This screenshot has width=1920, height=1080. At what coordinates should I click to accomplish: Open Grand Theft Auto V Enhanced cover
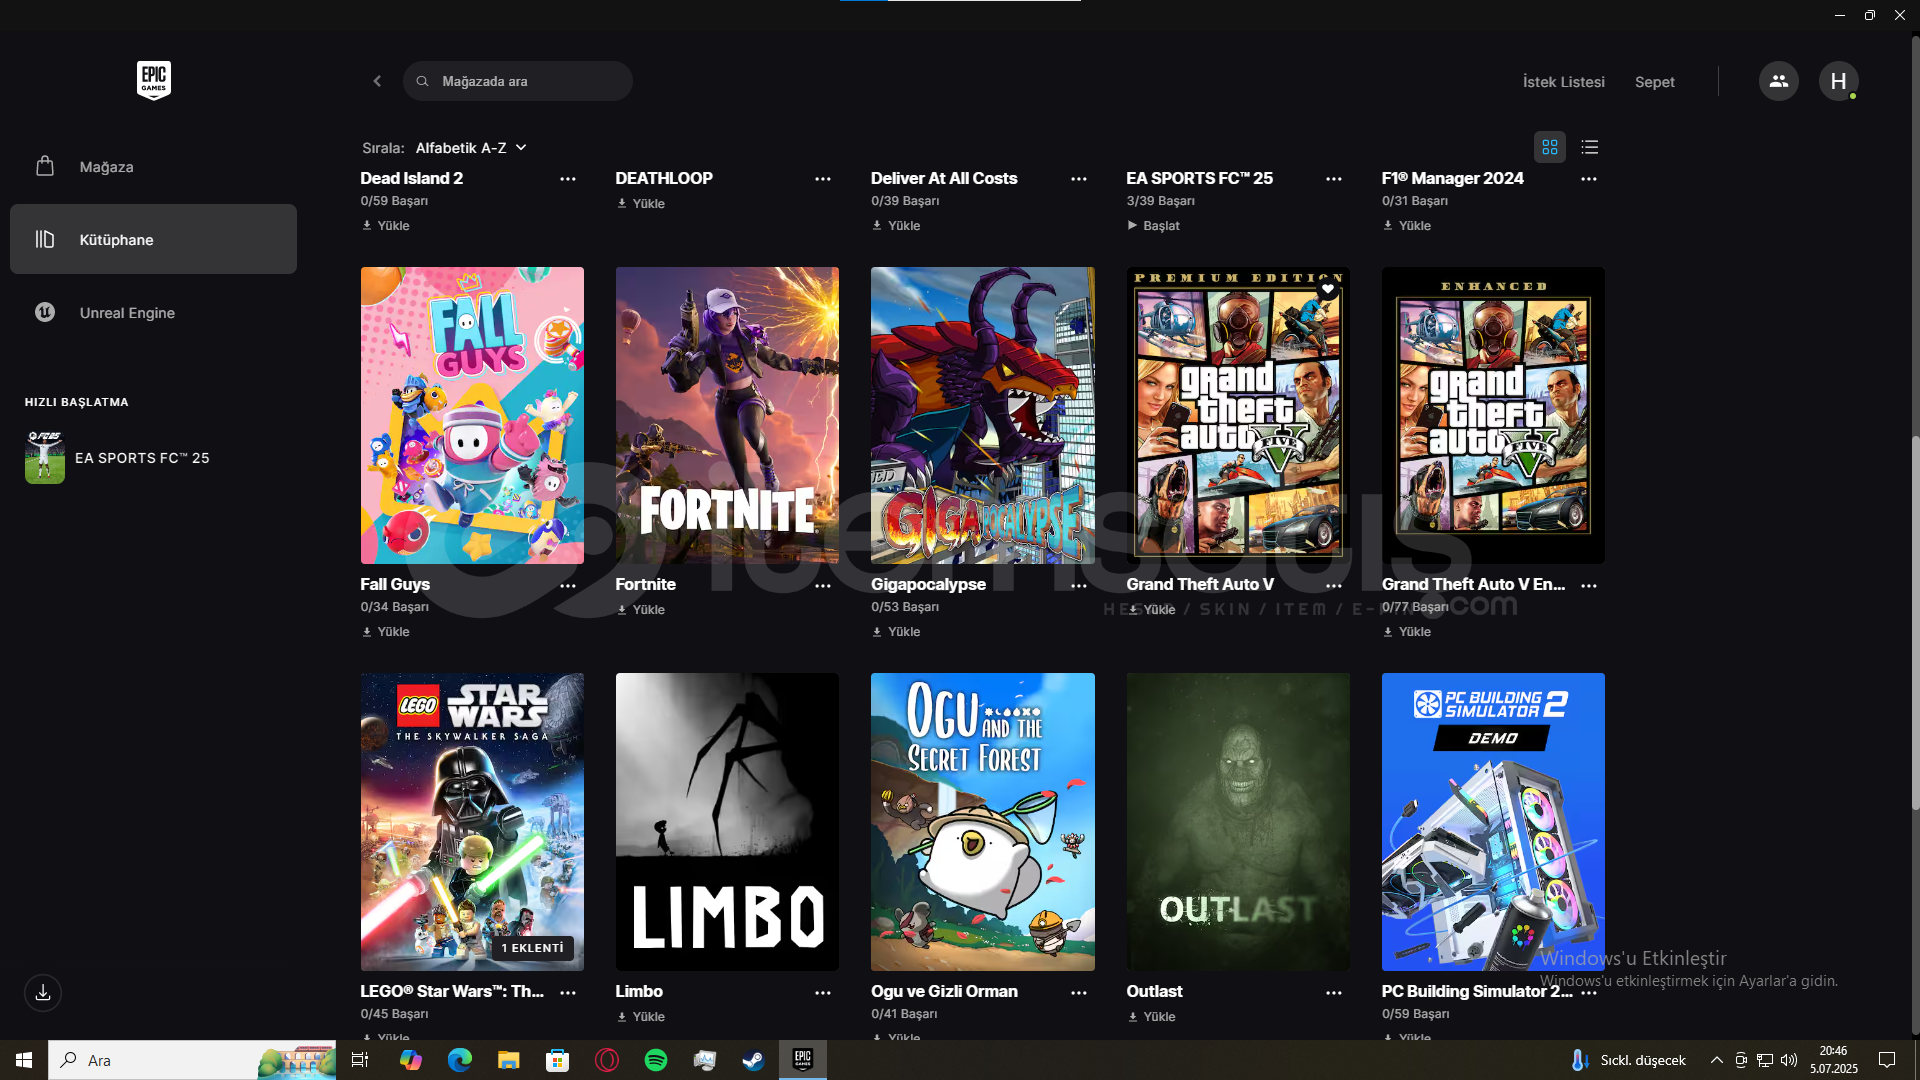1493,415
